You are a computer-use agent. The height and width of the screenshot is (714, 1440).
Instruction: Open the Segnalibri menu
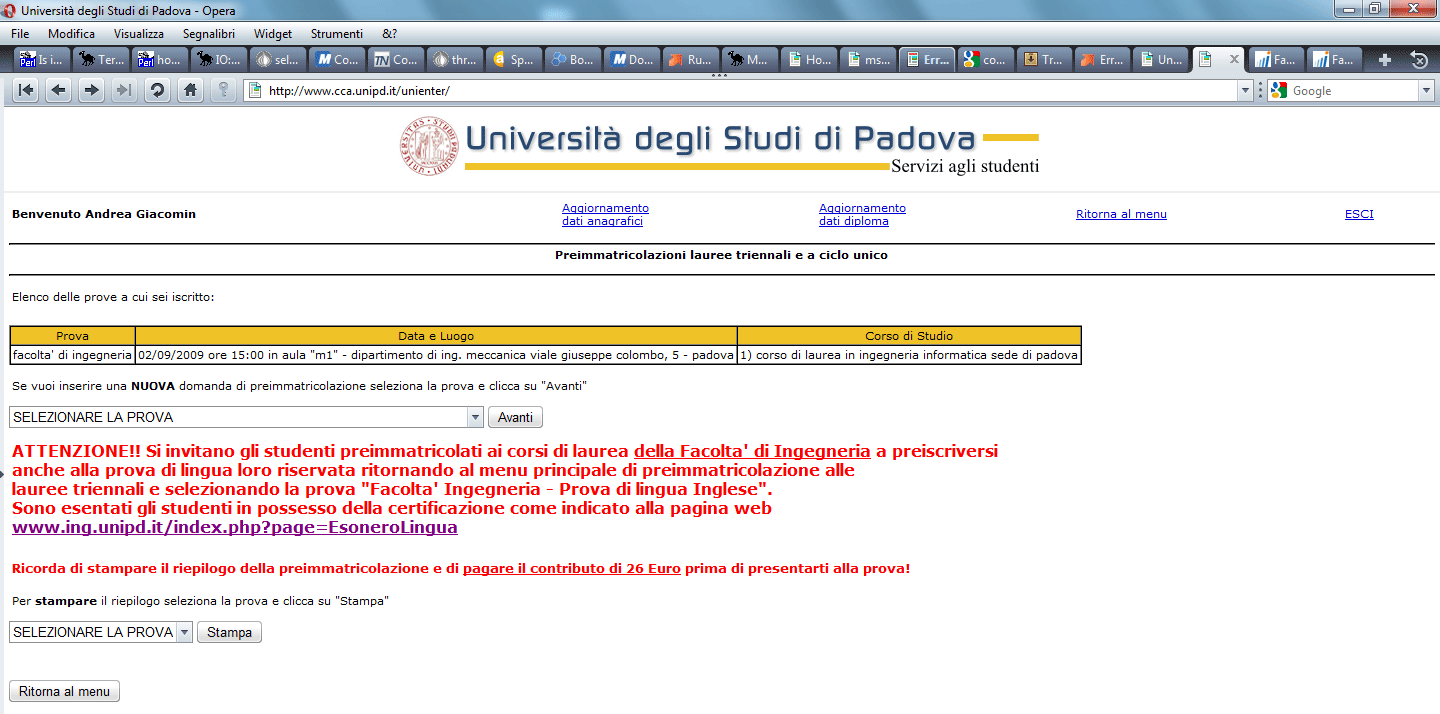click(x=209, y=33)
